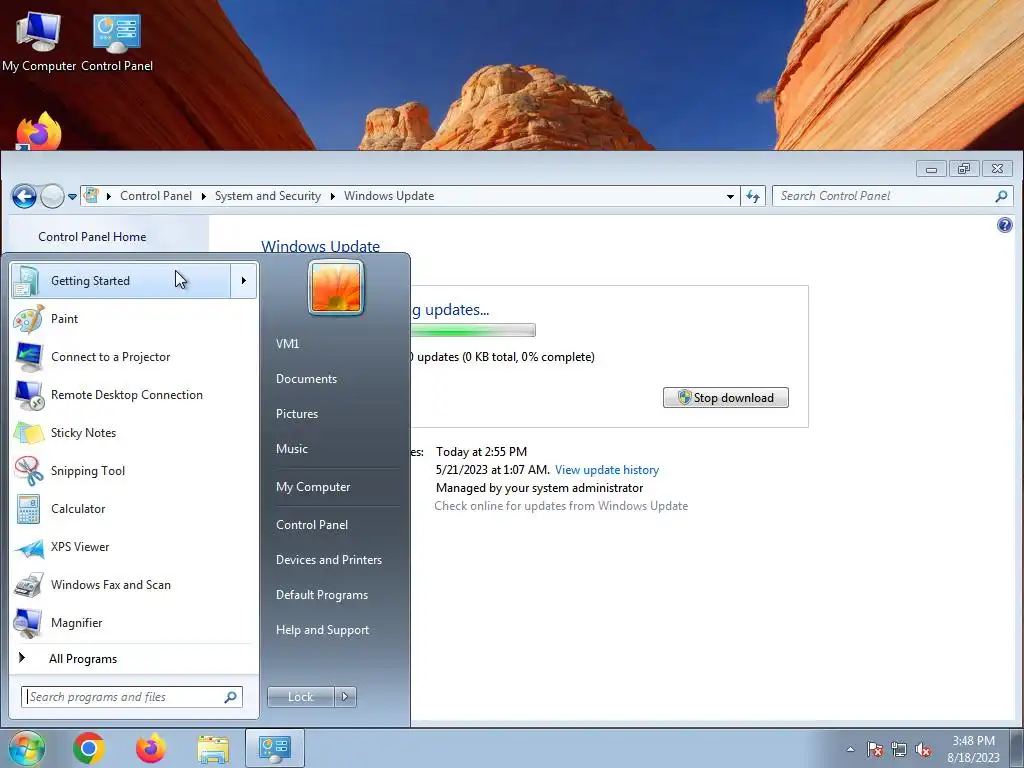Click the Back navigation button
Screen dimensions: 1024x768
(x=24, y=196)
